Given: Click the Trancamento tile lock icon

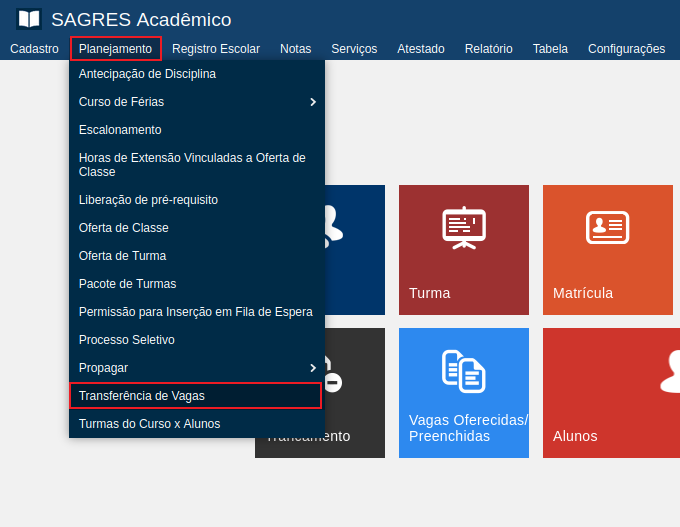Looking at the screenshot, I should pos(332,378).
